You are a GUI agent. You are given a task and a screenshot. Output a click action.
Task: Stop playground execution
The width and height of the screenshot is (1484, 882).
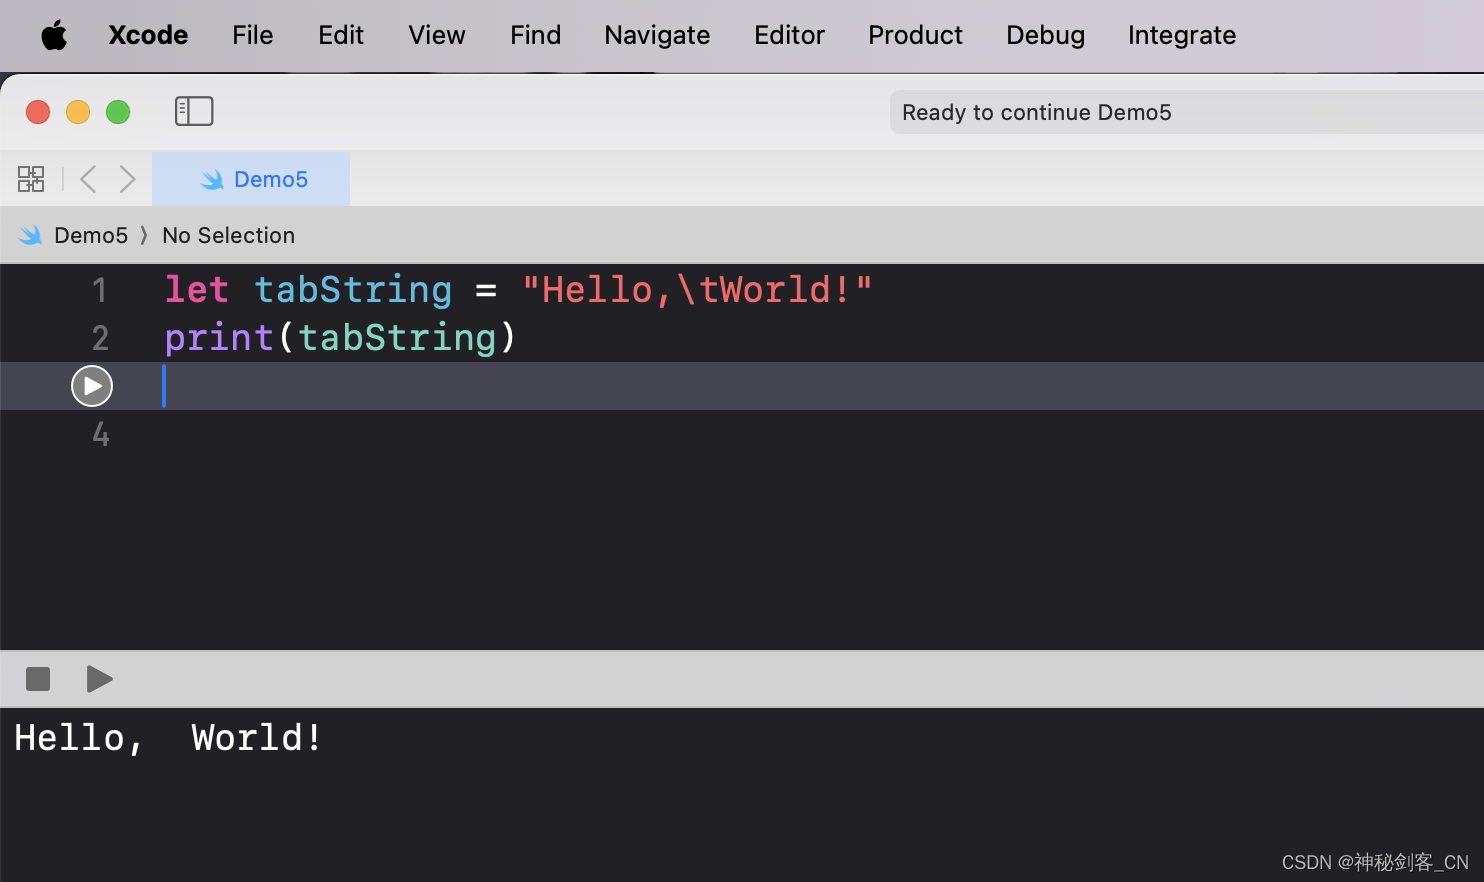38,679
